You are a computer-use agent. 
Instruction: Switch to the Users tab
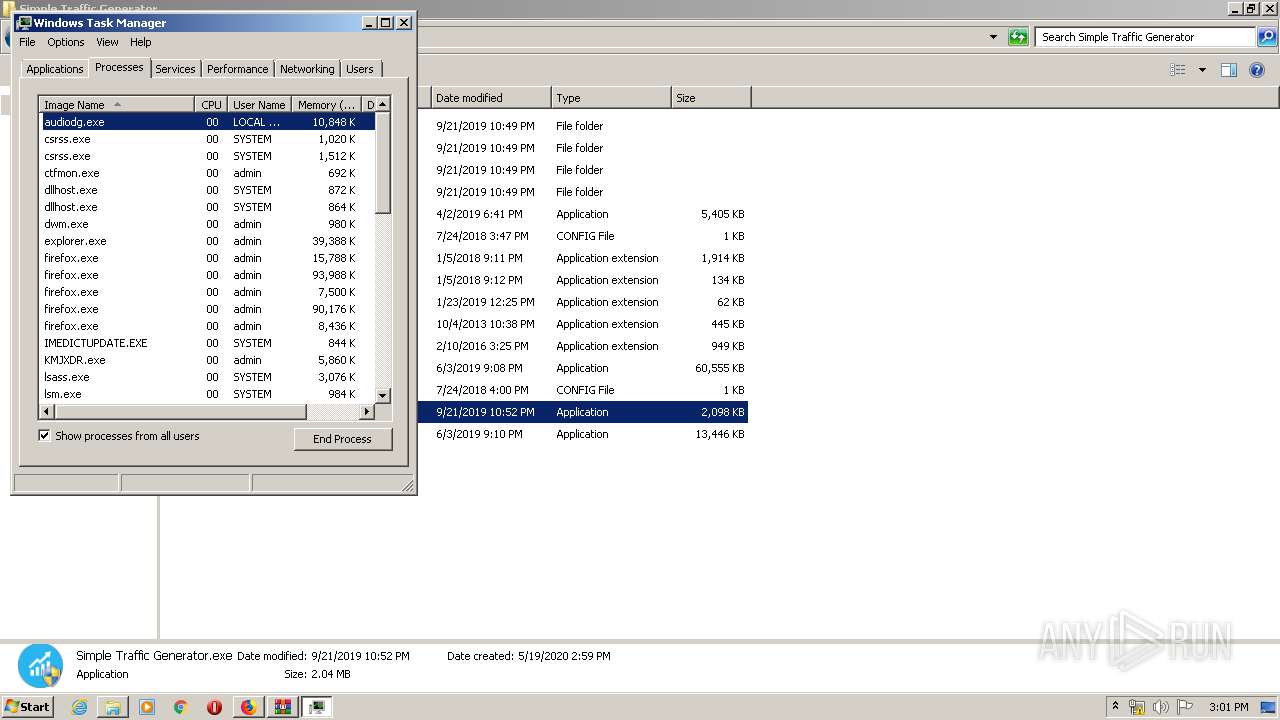tap(360, 69)
